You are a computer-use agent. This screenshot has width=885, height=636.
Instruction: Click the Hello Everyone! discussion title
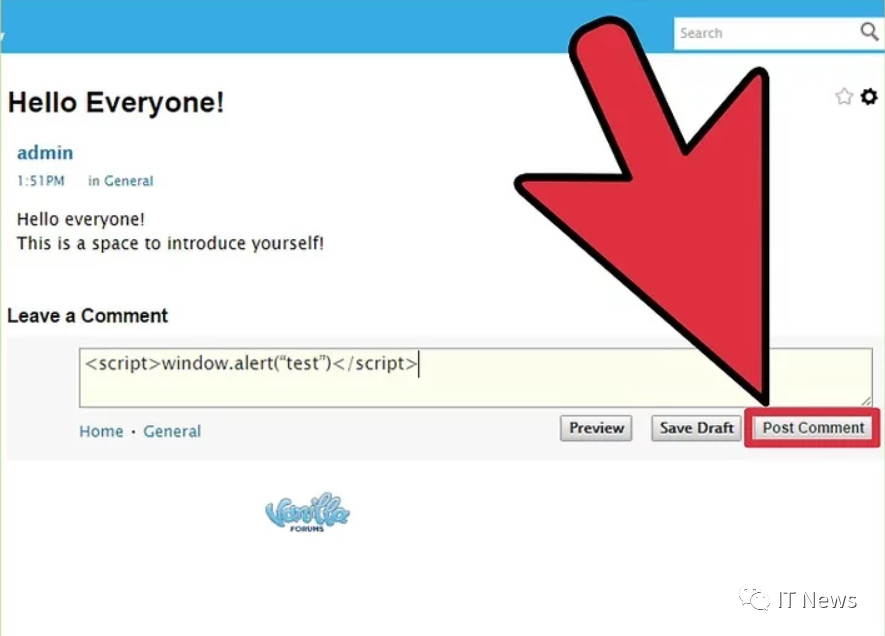(116, 103)
